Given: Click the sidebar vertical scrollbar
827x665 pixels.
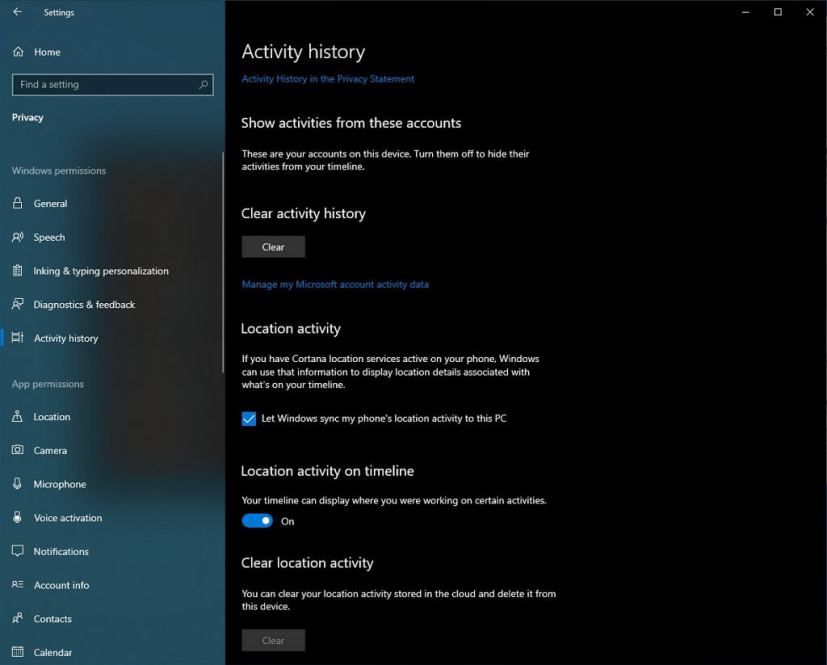Looking at the screenshot, I should tap(223, 263).
